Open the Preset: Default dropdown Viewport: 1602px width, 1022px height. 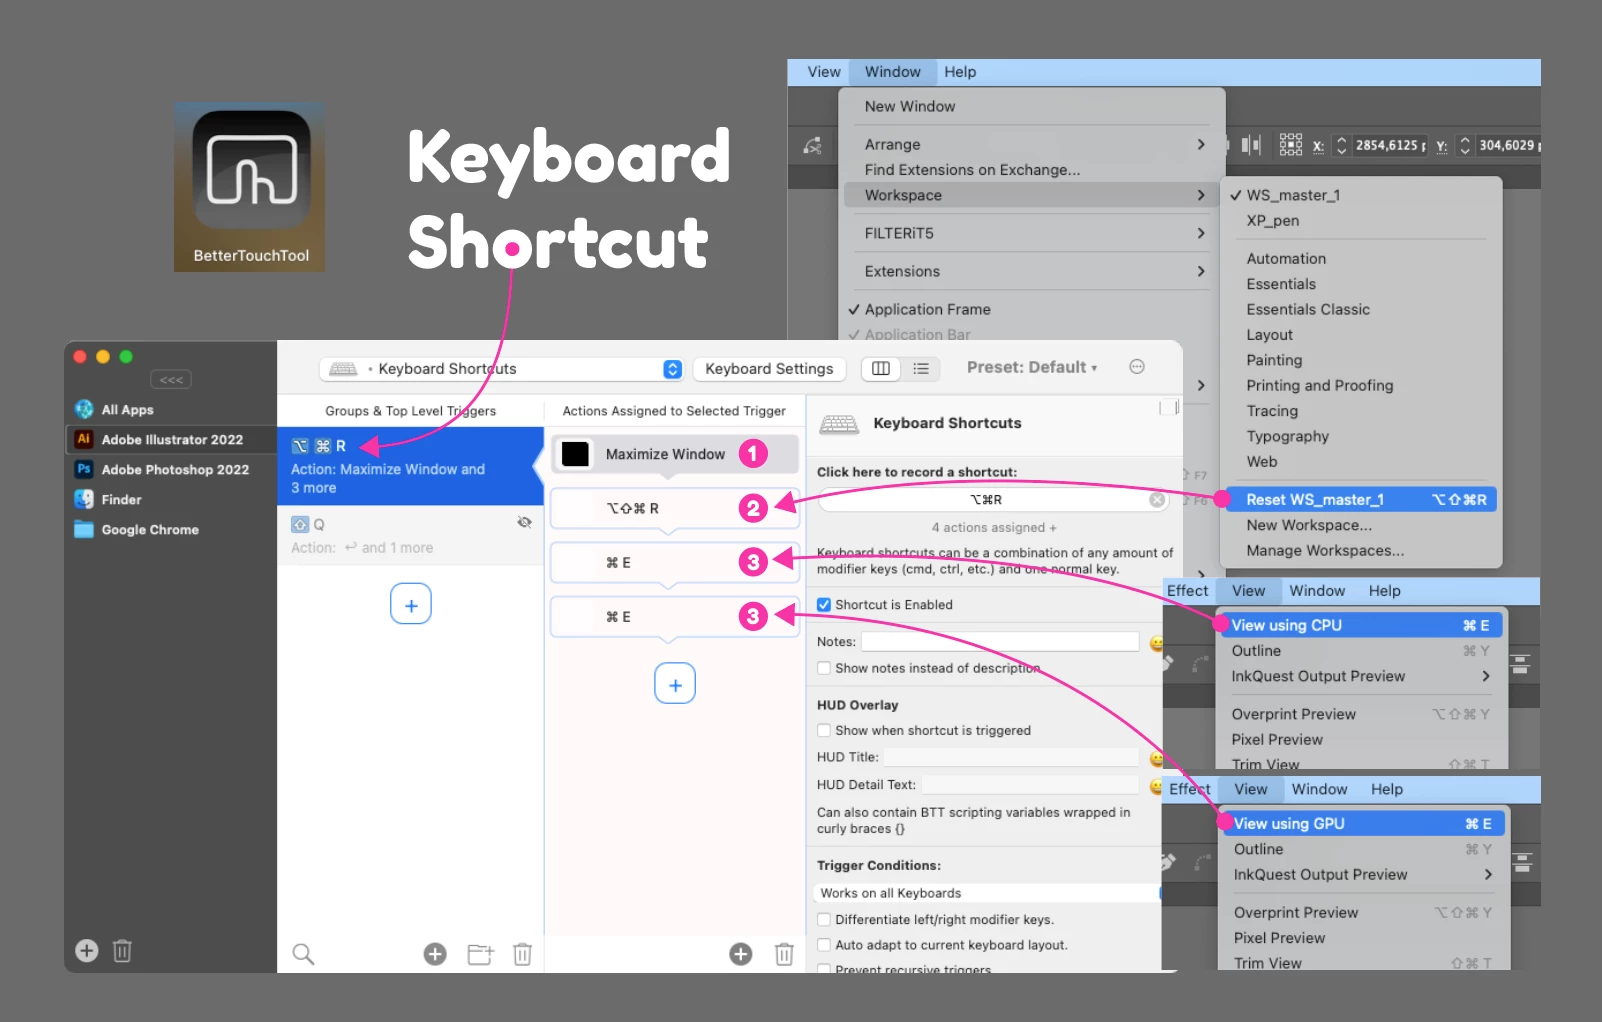[x=1032, y=367]
